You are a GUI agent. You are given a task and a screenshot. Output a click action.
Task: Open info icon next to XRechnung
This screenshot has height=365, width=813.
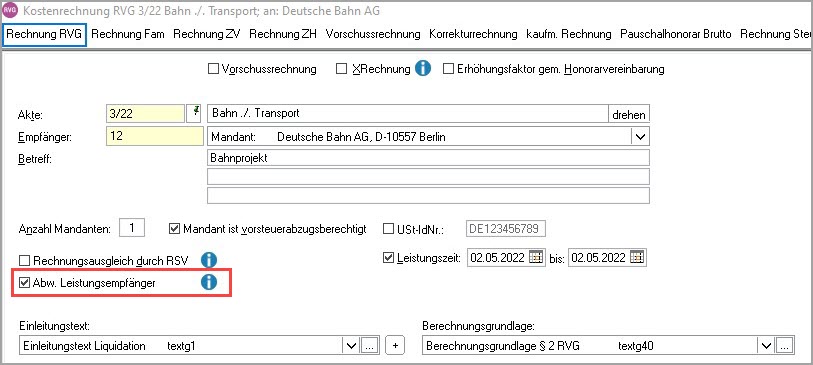click(423, 68)
